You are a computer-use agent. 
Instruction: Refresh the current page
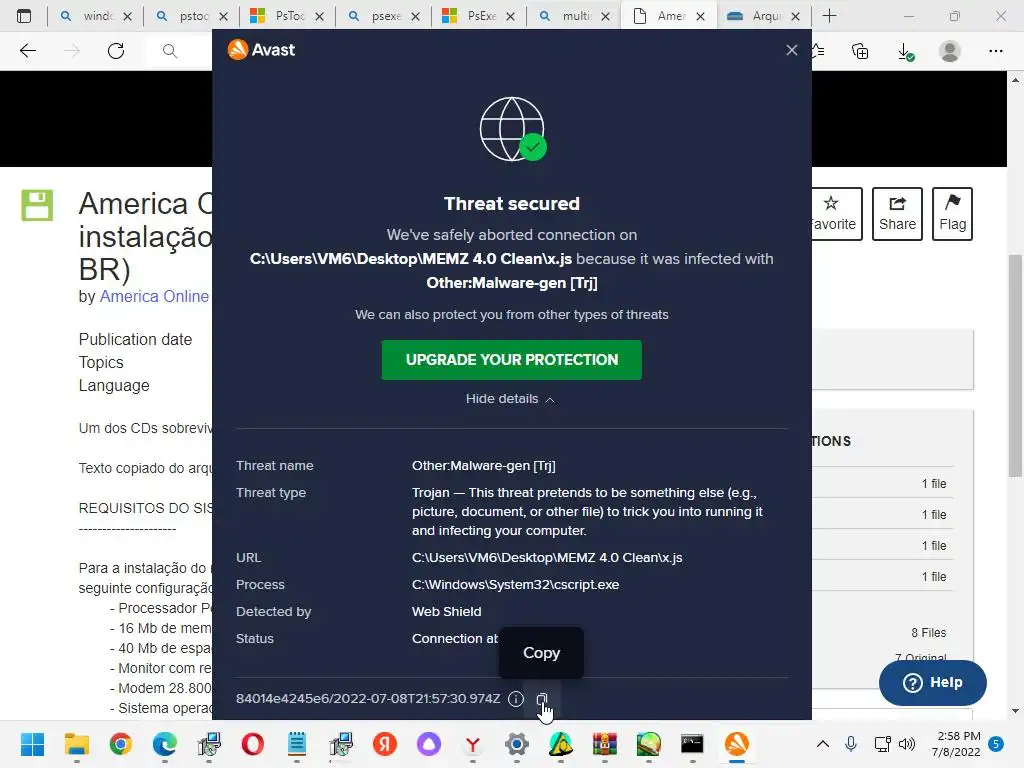[x=116, y=51]
